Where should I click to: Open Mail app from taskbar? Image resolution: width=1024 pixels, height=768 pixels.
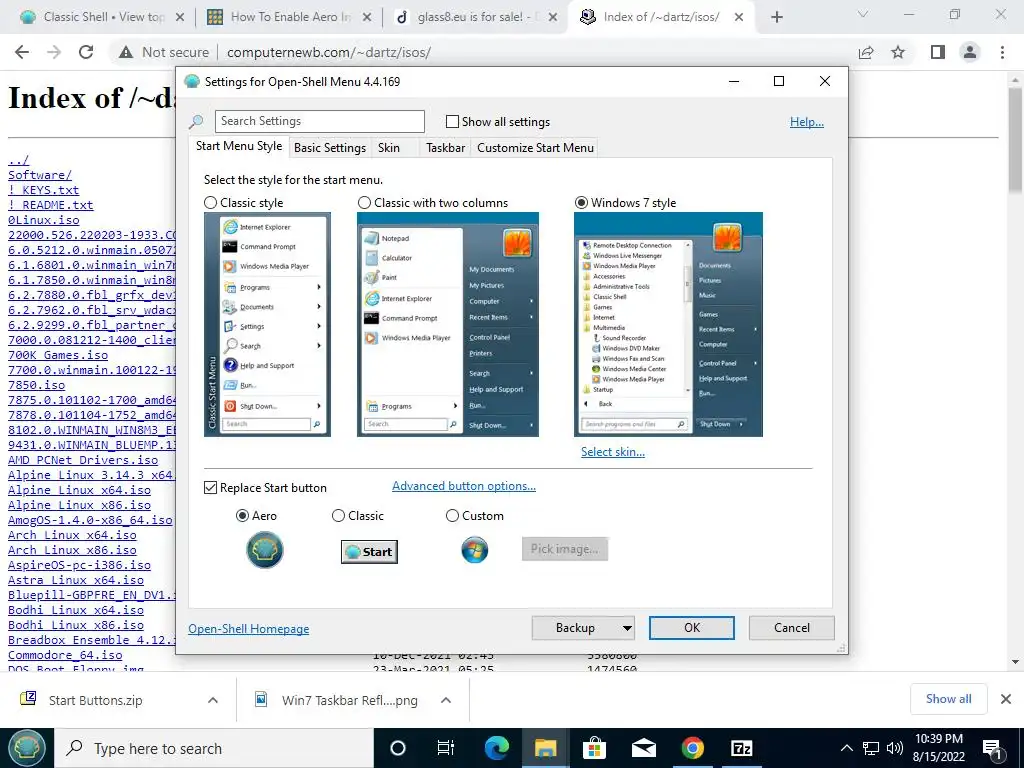644,748
